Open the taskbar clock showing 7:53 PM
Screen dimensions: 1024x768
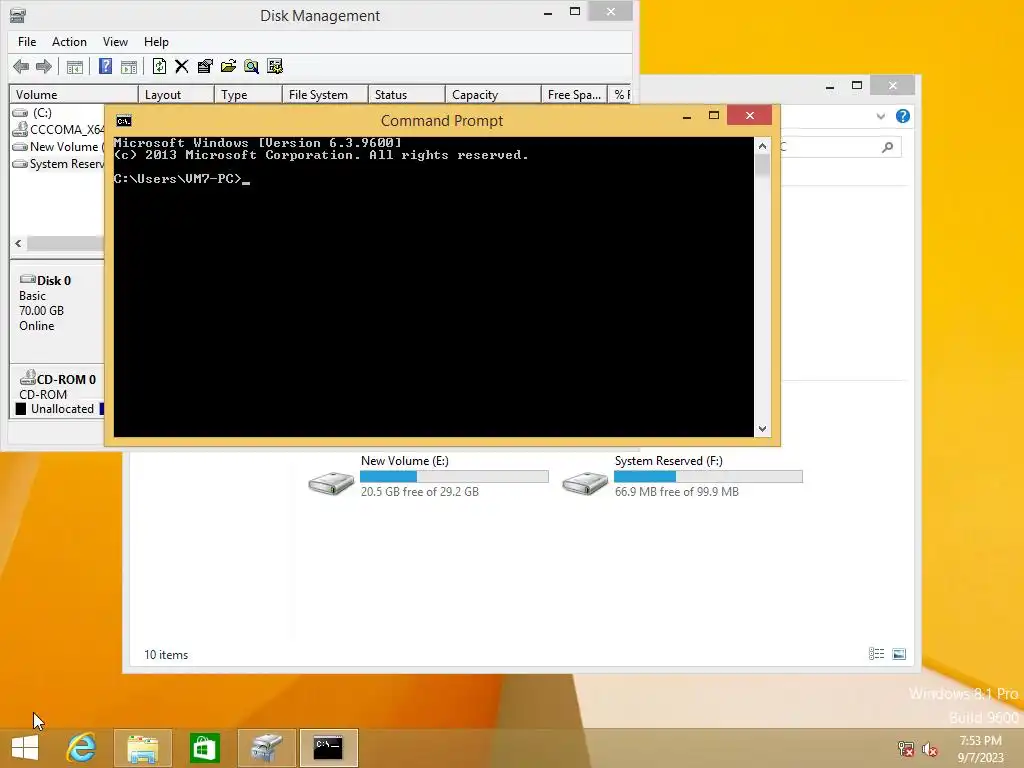tap(980, 749)
